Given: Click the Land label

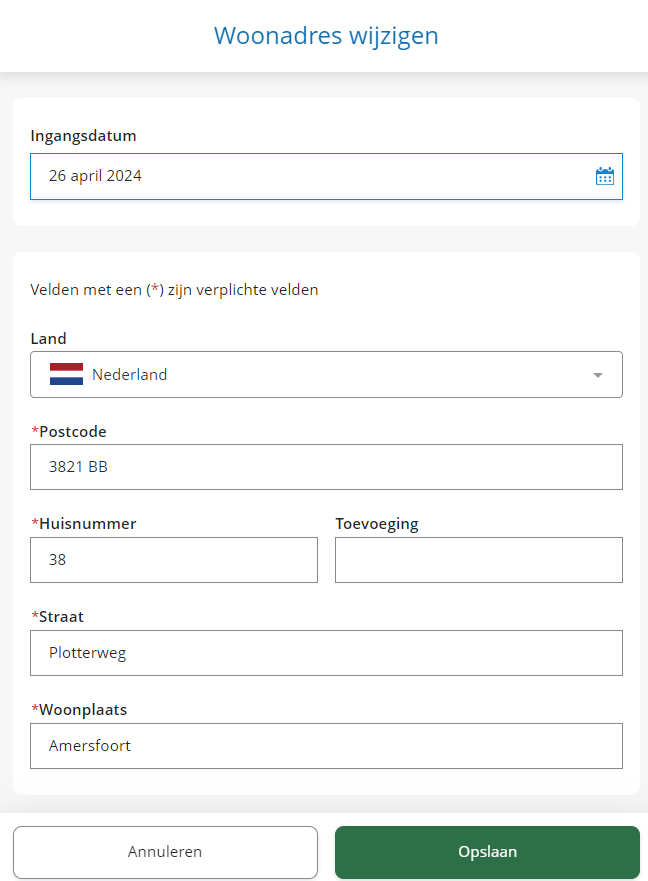Looking at the screenshot, I should point(48,339).
